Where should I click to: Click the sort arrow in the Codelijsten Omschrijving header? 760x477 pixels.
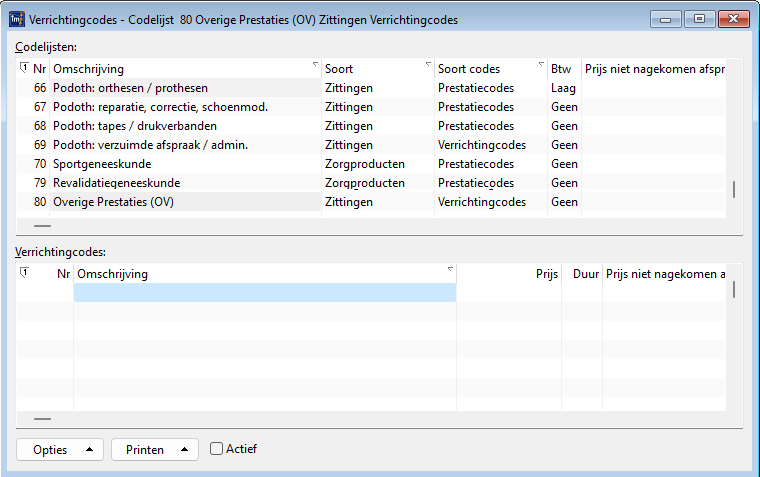[315, 64]
